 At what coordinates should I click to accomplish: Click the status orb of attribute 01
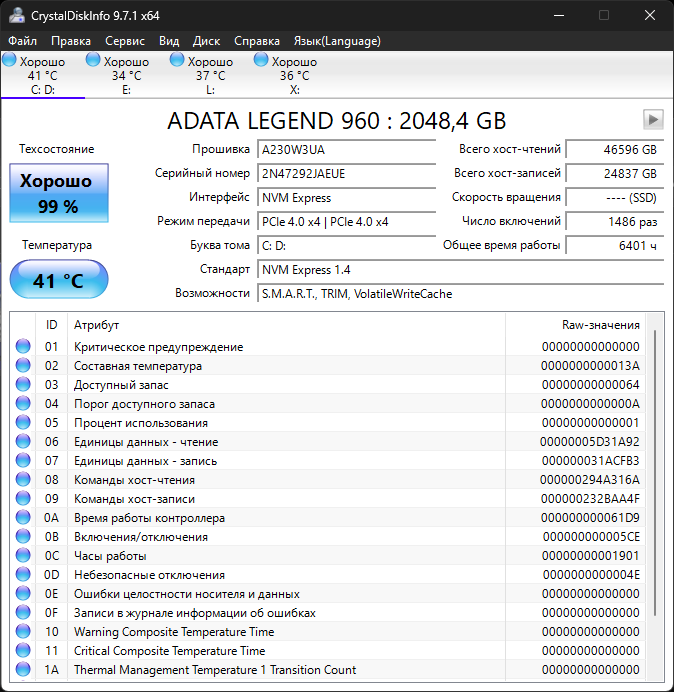point(23,347)
